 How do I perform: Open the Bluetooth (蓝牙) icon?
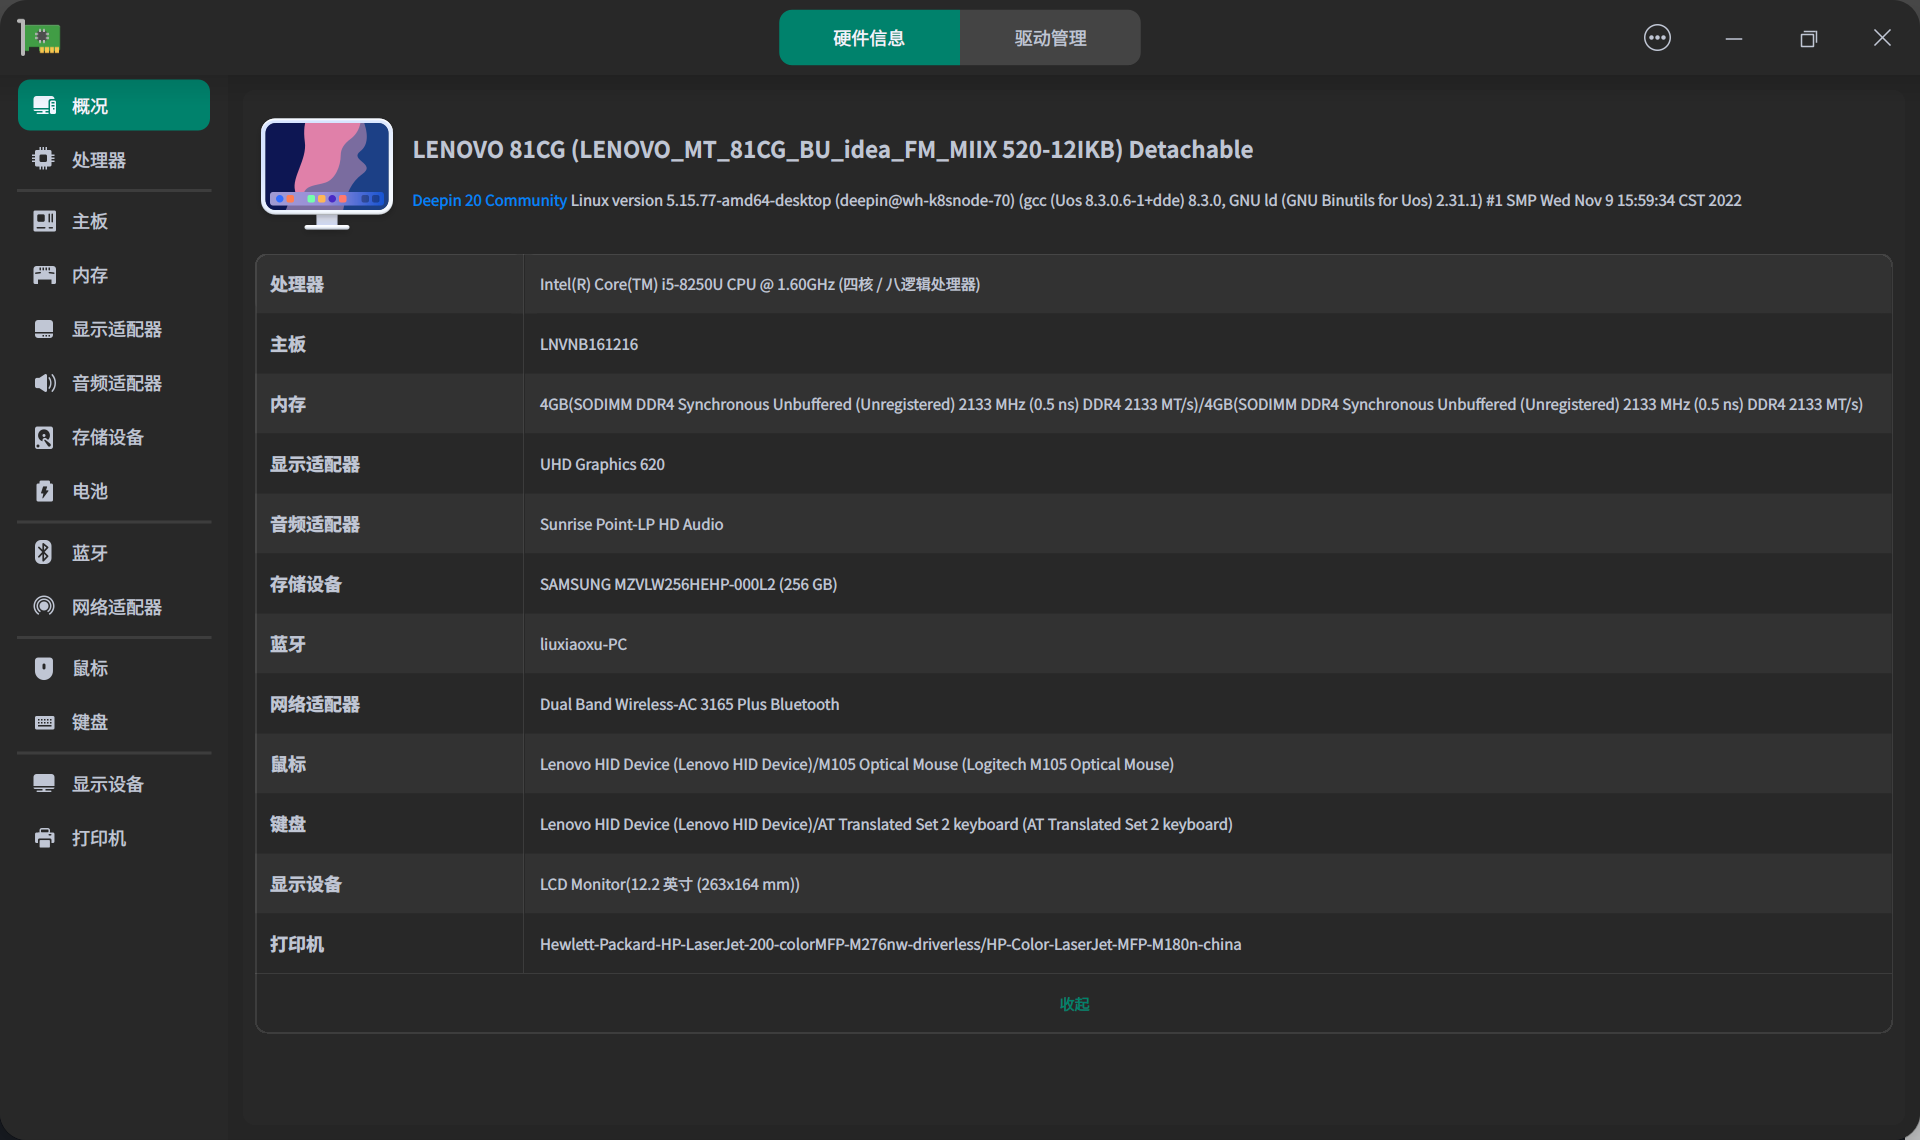[x=44, y=553]
